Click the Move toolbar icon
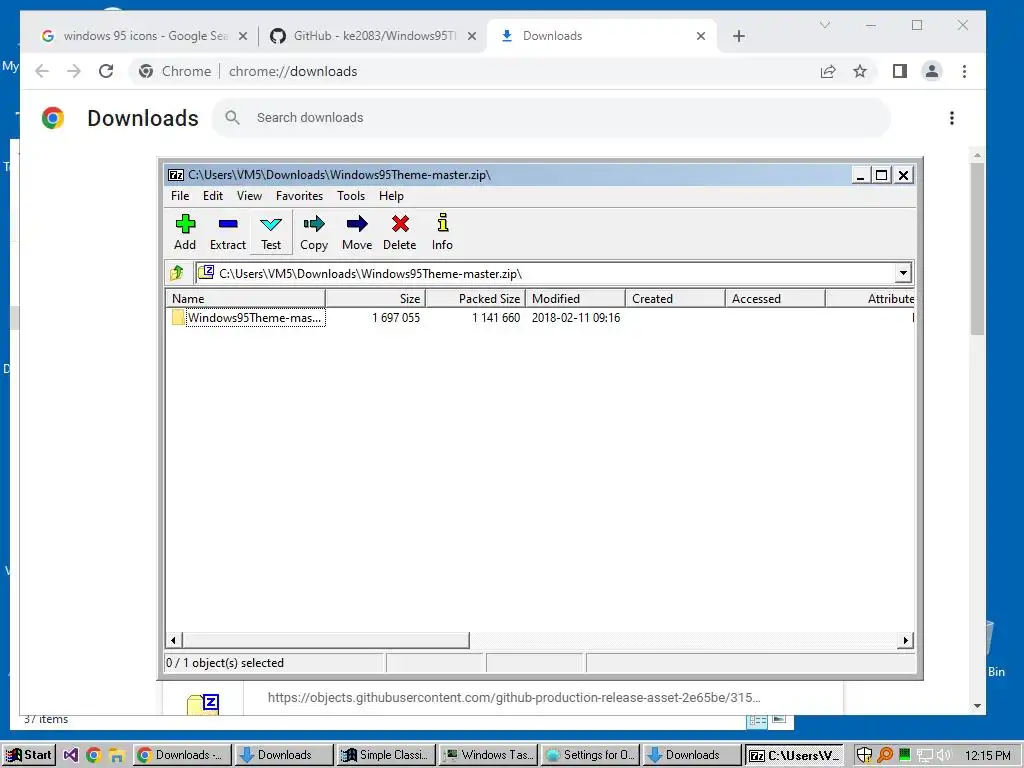Screen dimensions: 1024x768 click(x=357, y=224)
